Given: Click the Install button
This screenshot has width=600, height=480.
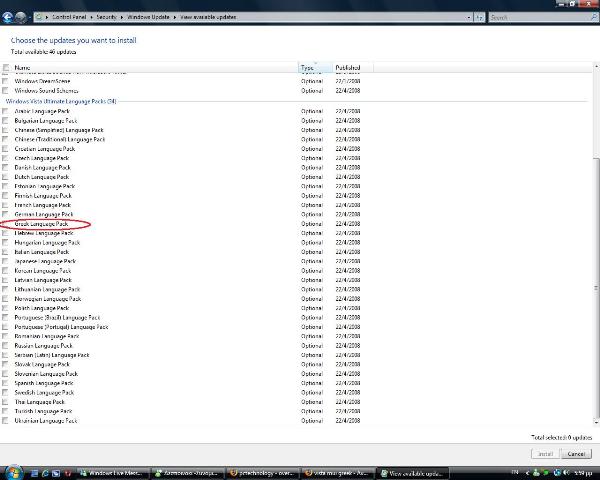Looking at the screenshot, I should coord(545,454).
